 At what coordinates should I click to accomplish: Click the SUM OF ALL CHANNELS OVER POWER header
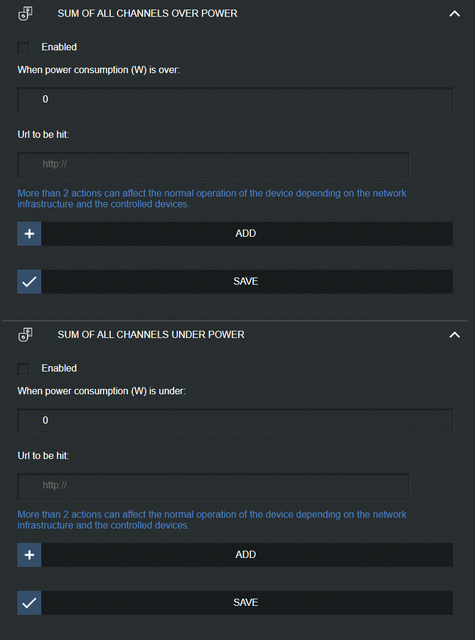click(x=147, y=13)
